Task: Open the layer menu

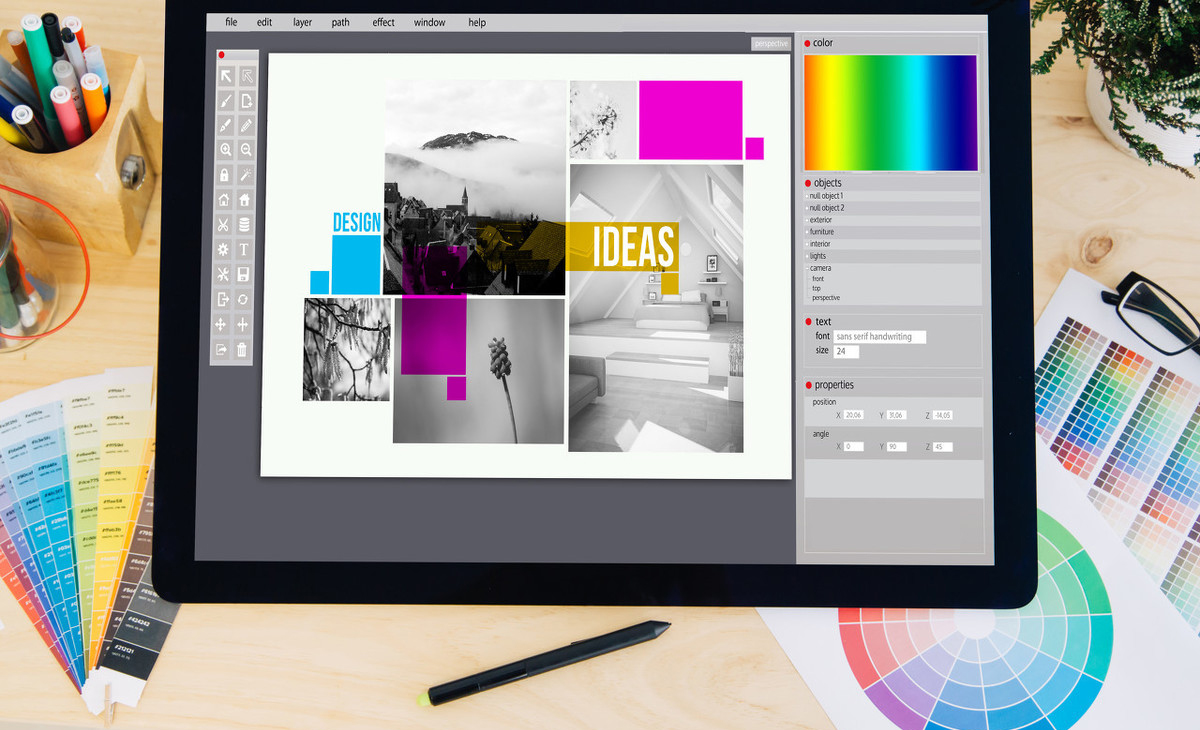Action: click(302, 22)
